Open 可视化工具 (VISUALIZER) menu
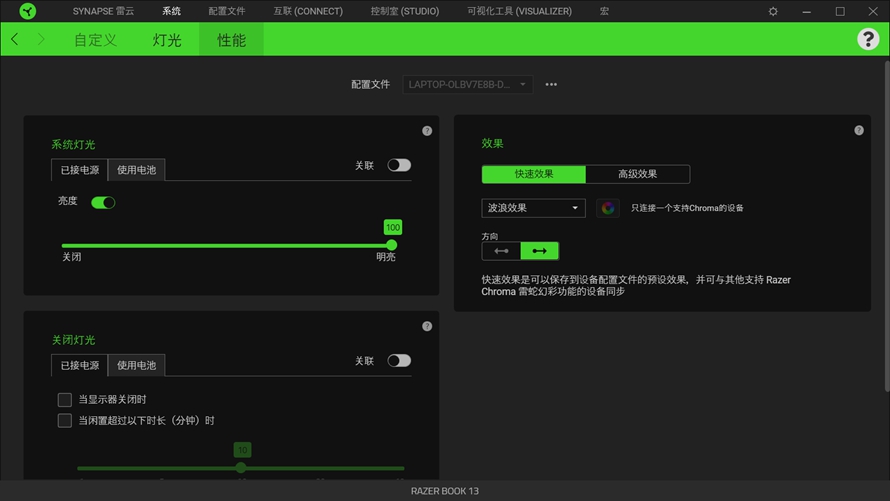 tap(519, 11)
